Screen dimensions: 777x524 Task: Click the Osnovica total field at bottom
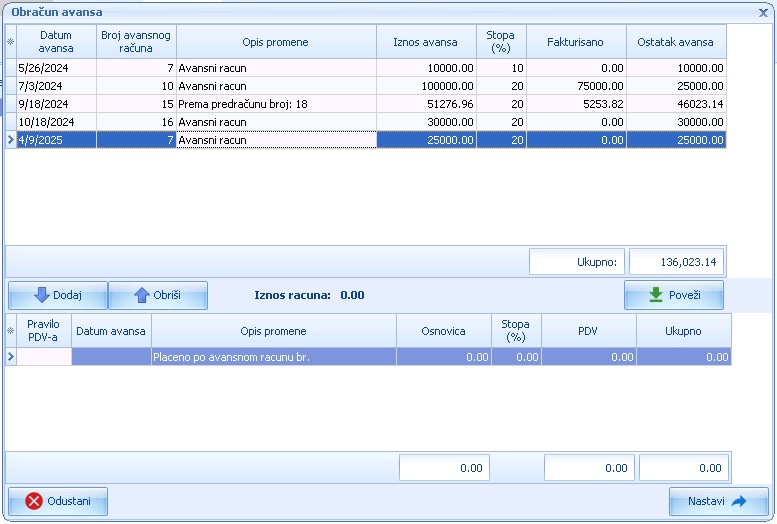[x=444, y=468]
